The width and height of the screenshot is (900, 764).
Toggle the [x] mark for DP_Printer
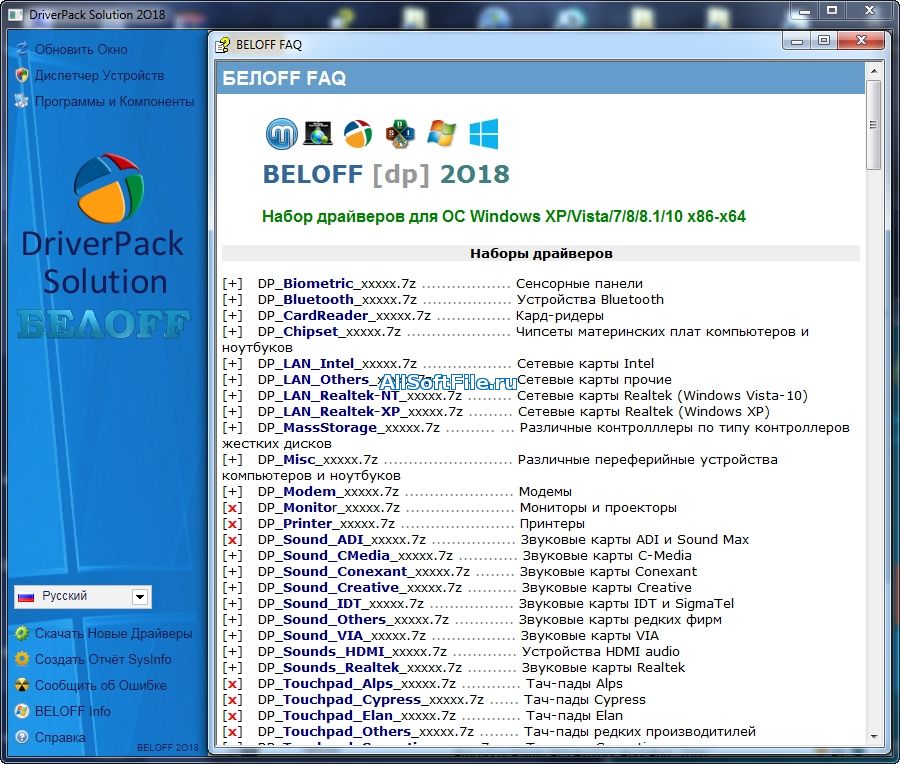(232, 524)
